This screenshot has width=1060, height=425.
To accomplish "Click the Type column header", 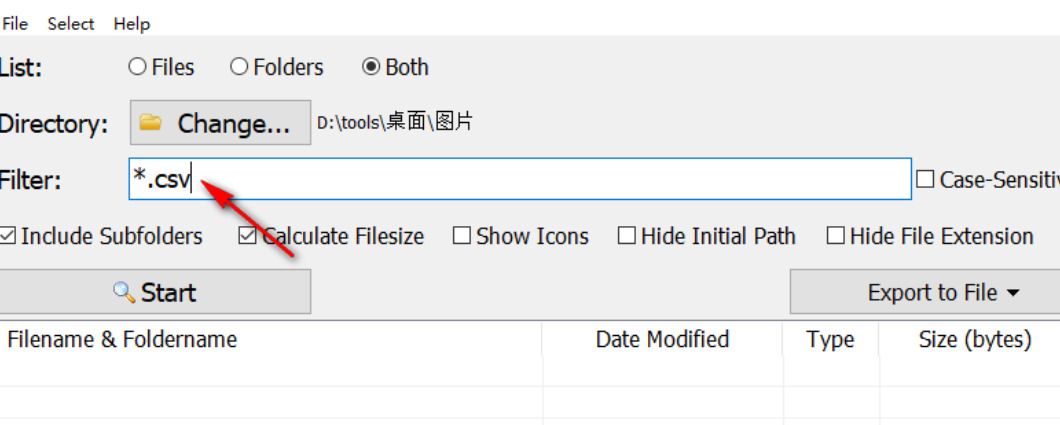I will tap(830, 339).
